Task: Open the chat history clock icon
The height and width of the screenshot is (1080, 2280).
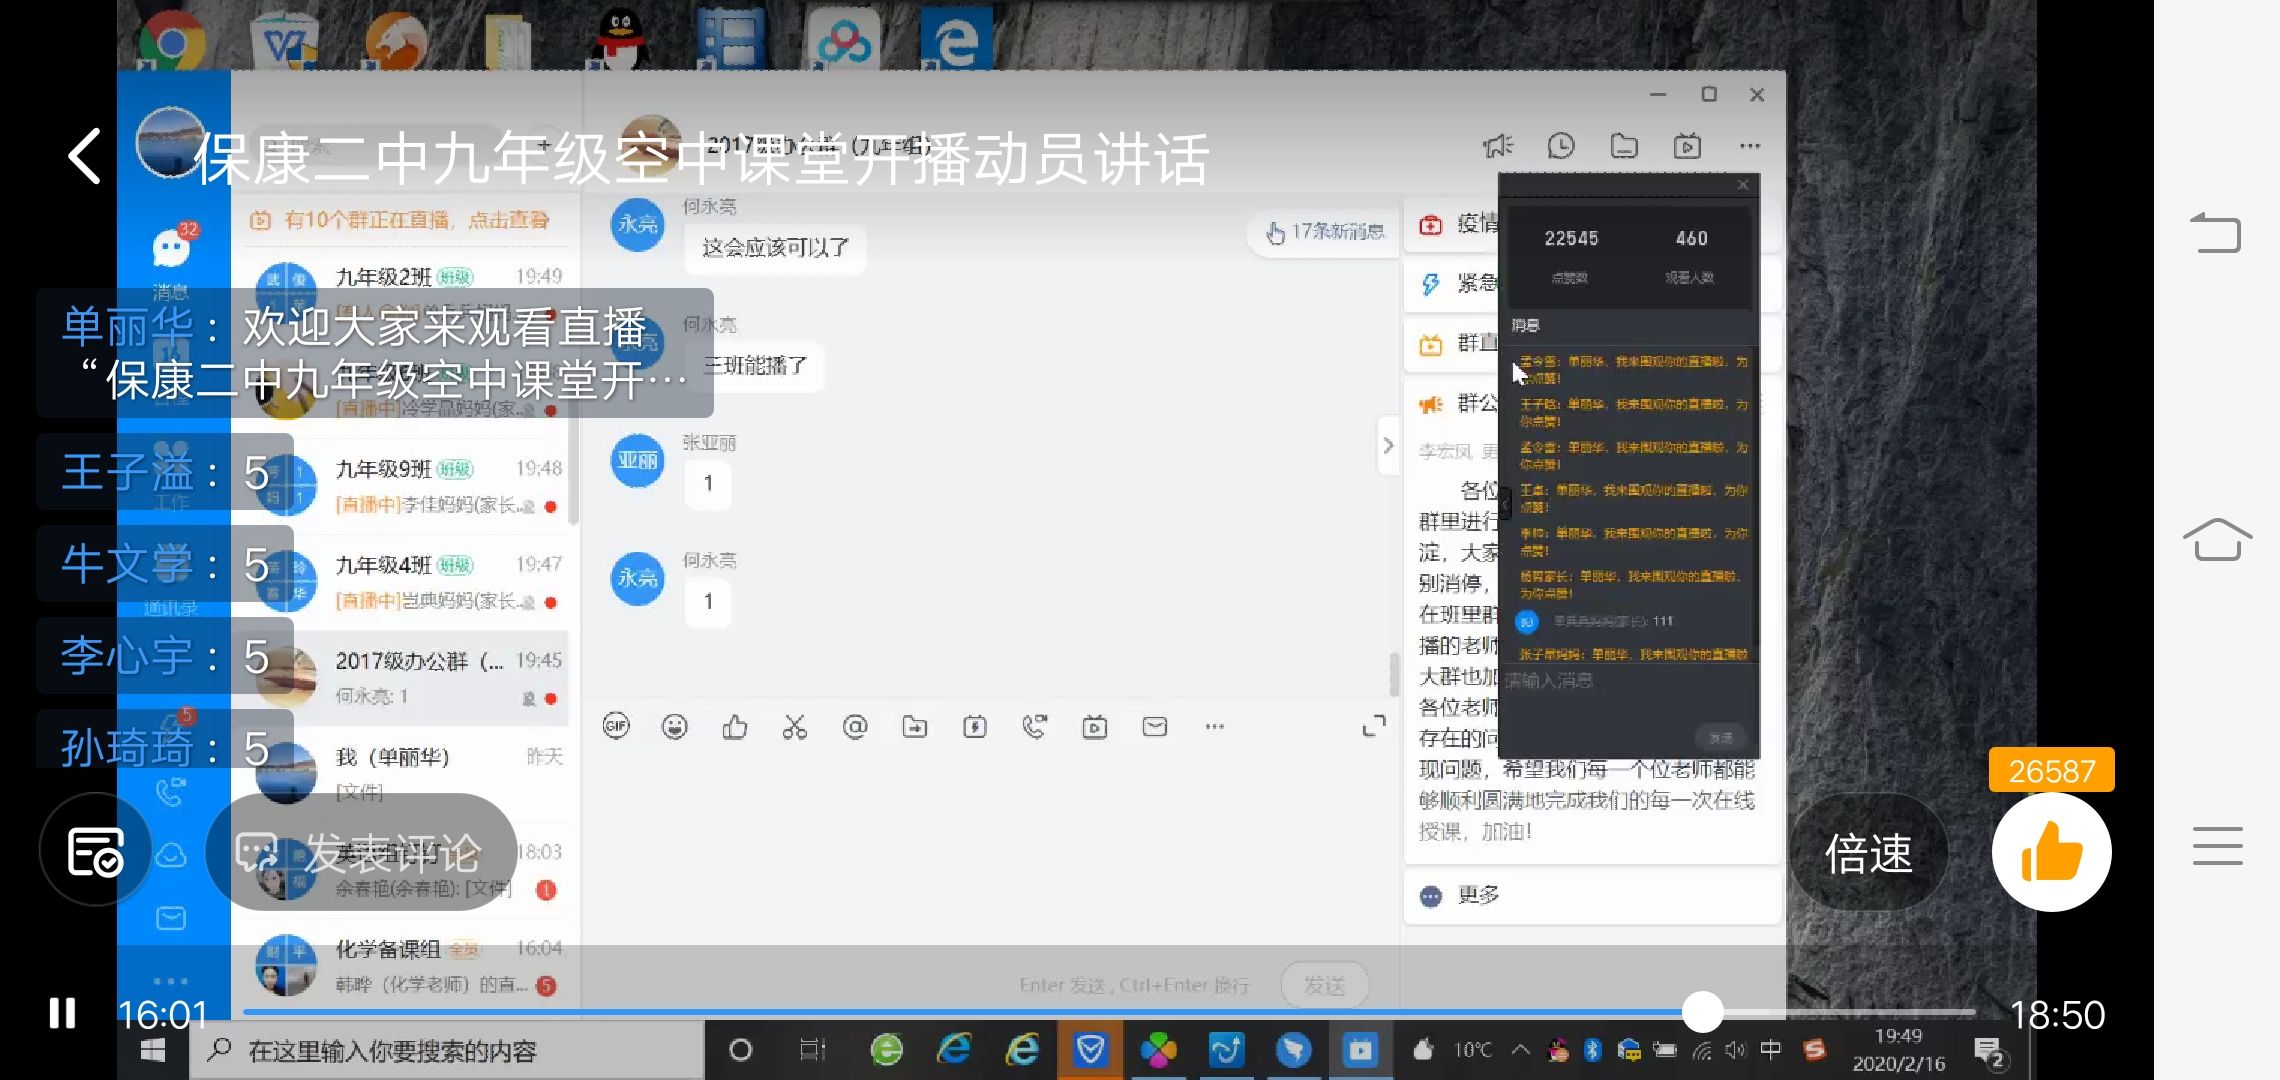Action: [1561, 146]
